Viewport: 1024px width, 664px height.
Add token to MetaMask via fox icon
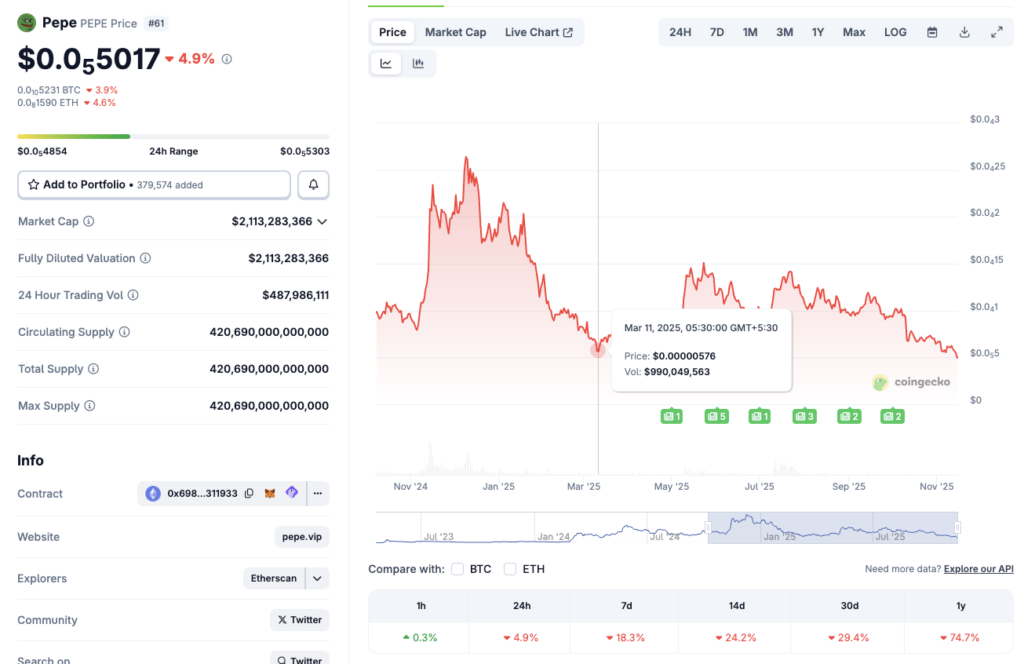point(270,493)
